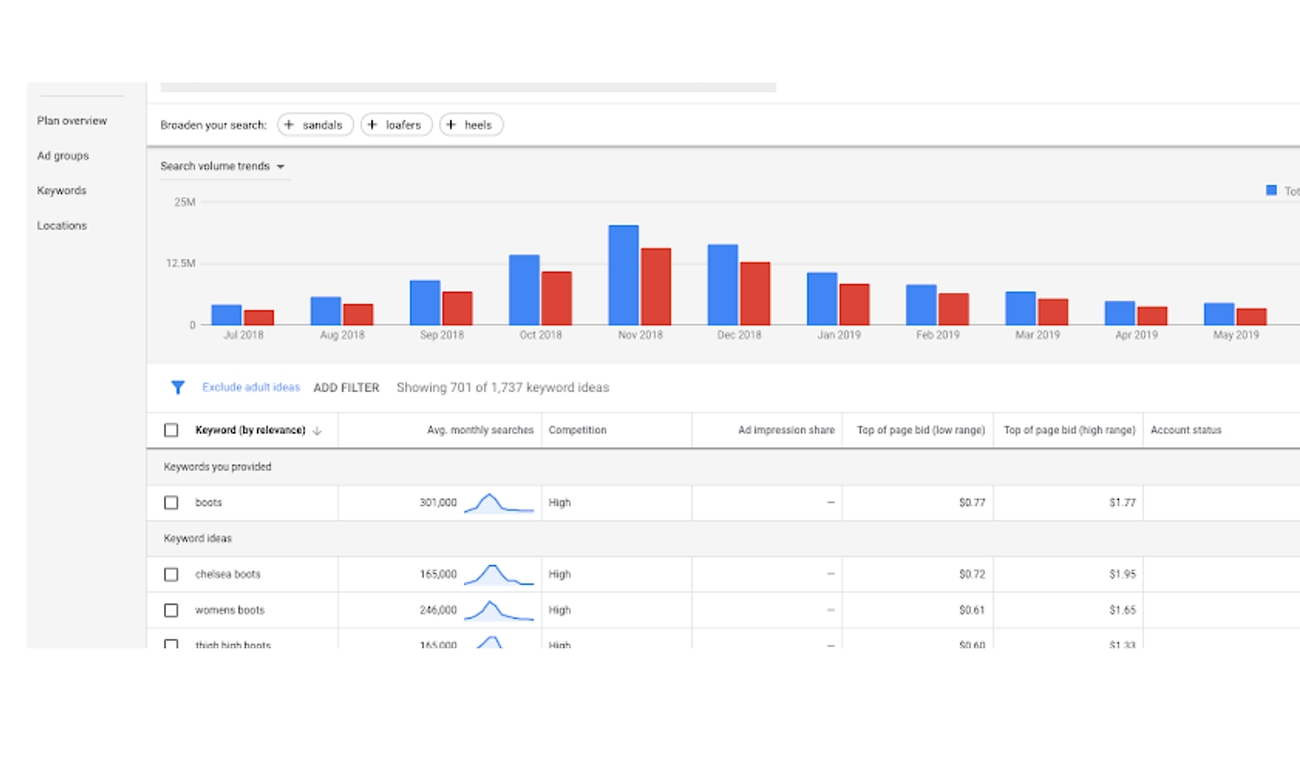Toggle the select-all keywords checkbox
The image size is (1300, 759).
point(171,430)
